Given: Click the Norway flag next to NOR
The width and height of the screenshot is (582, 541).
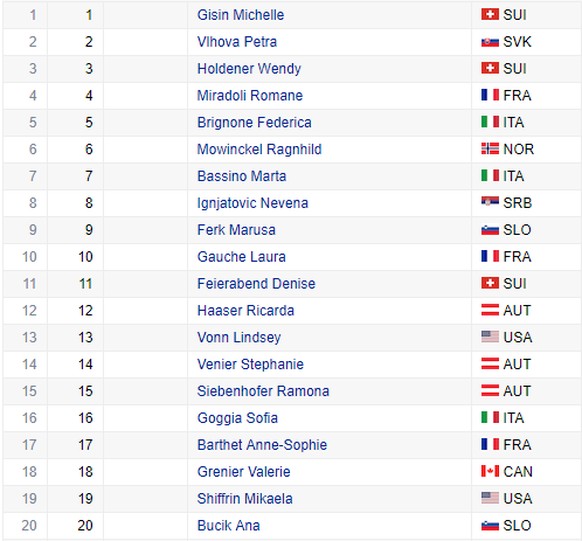Looking at the screenshot, I should tap(490, 149).
